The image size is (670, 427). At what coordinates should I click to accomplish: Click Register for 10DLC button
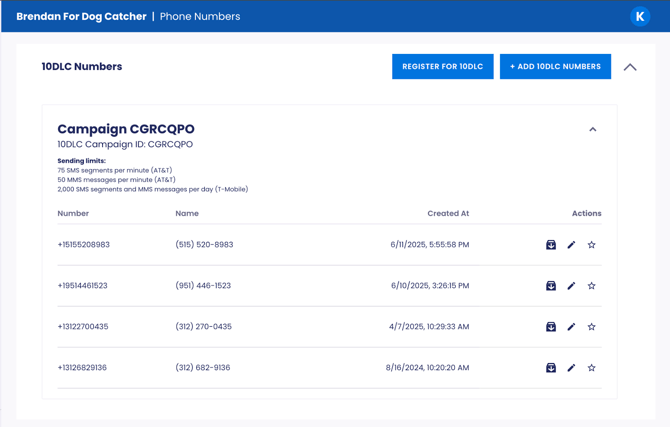click(x=442, y=67)
